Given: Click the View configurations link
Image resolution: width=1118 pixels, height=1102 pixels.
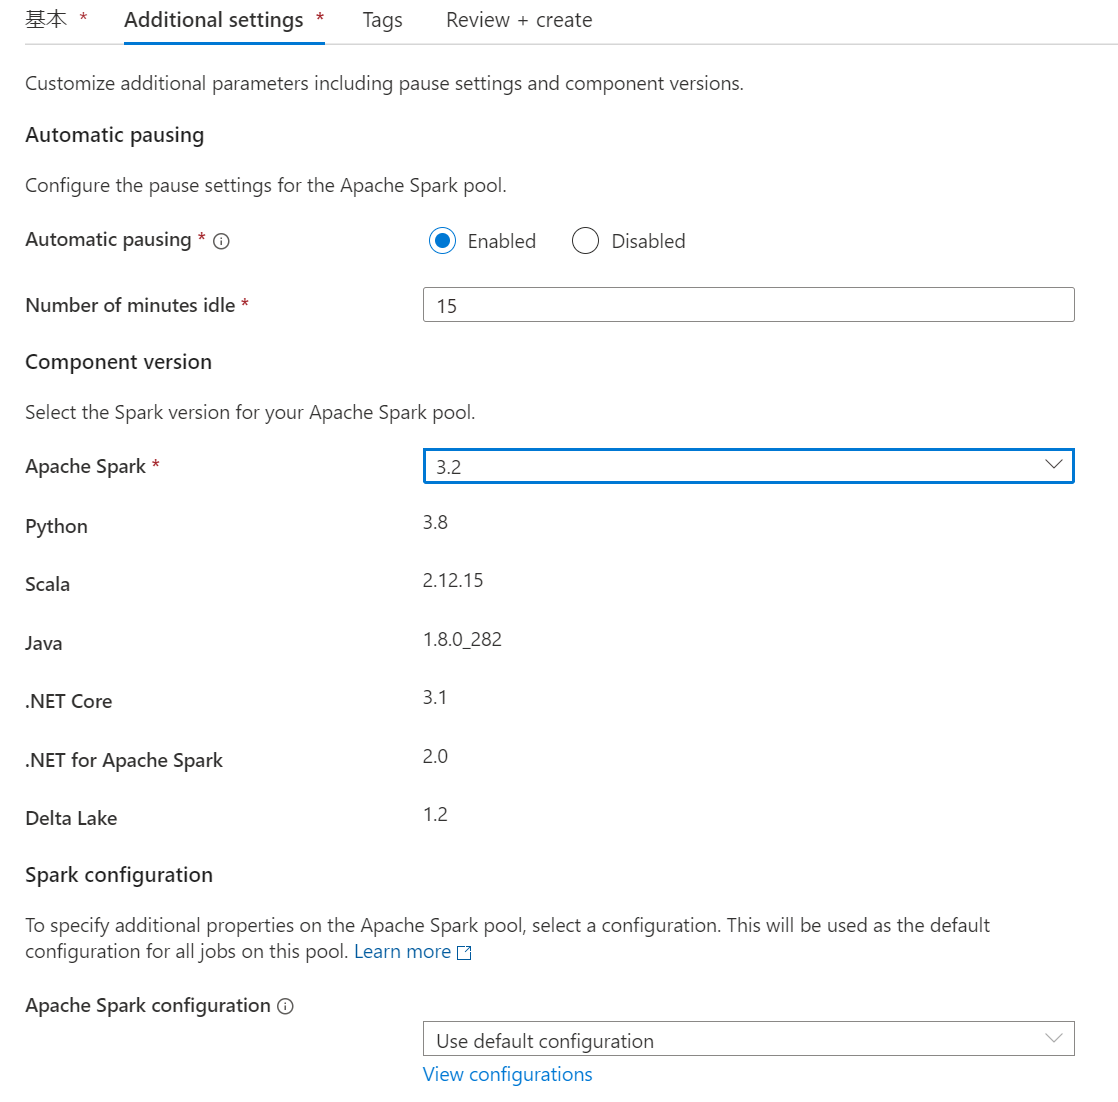Looking at the screenshot, I should (507, 1075).
